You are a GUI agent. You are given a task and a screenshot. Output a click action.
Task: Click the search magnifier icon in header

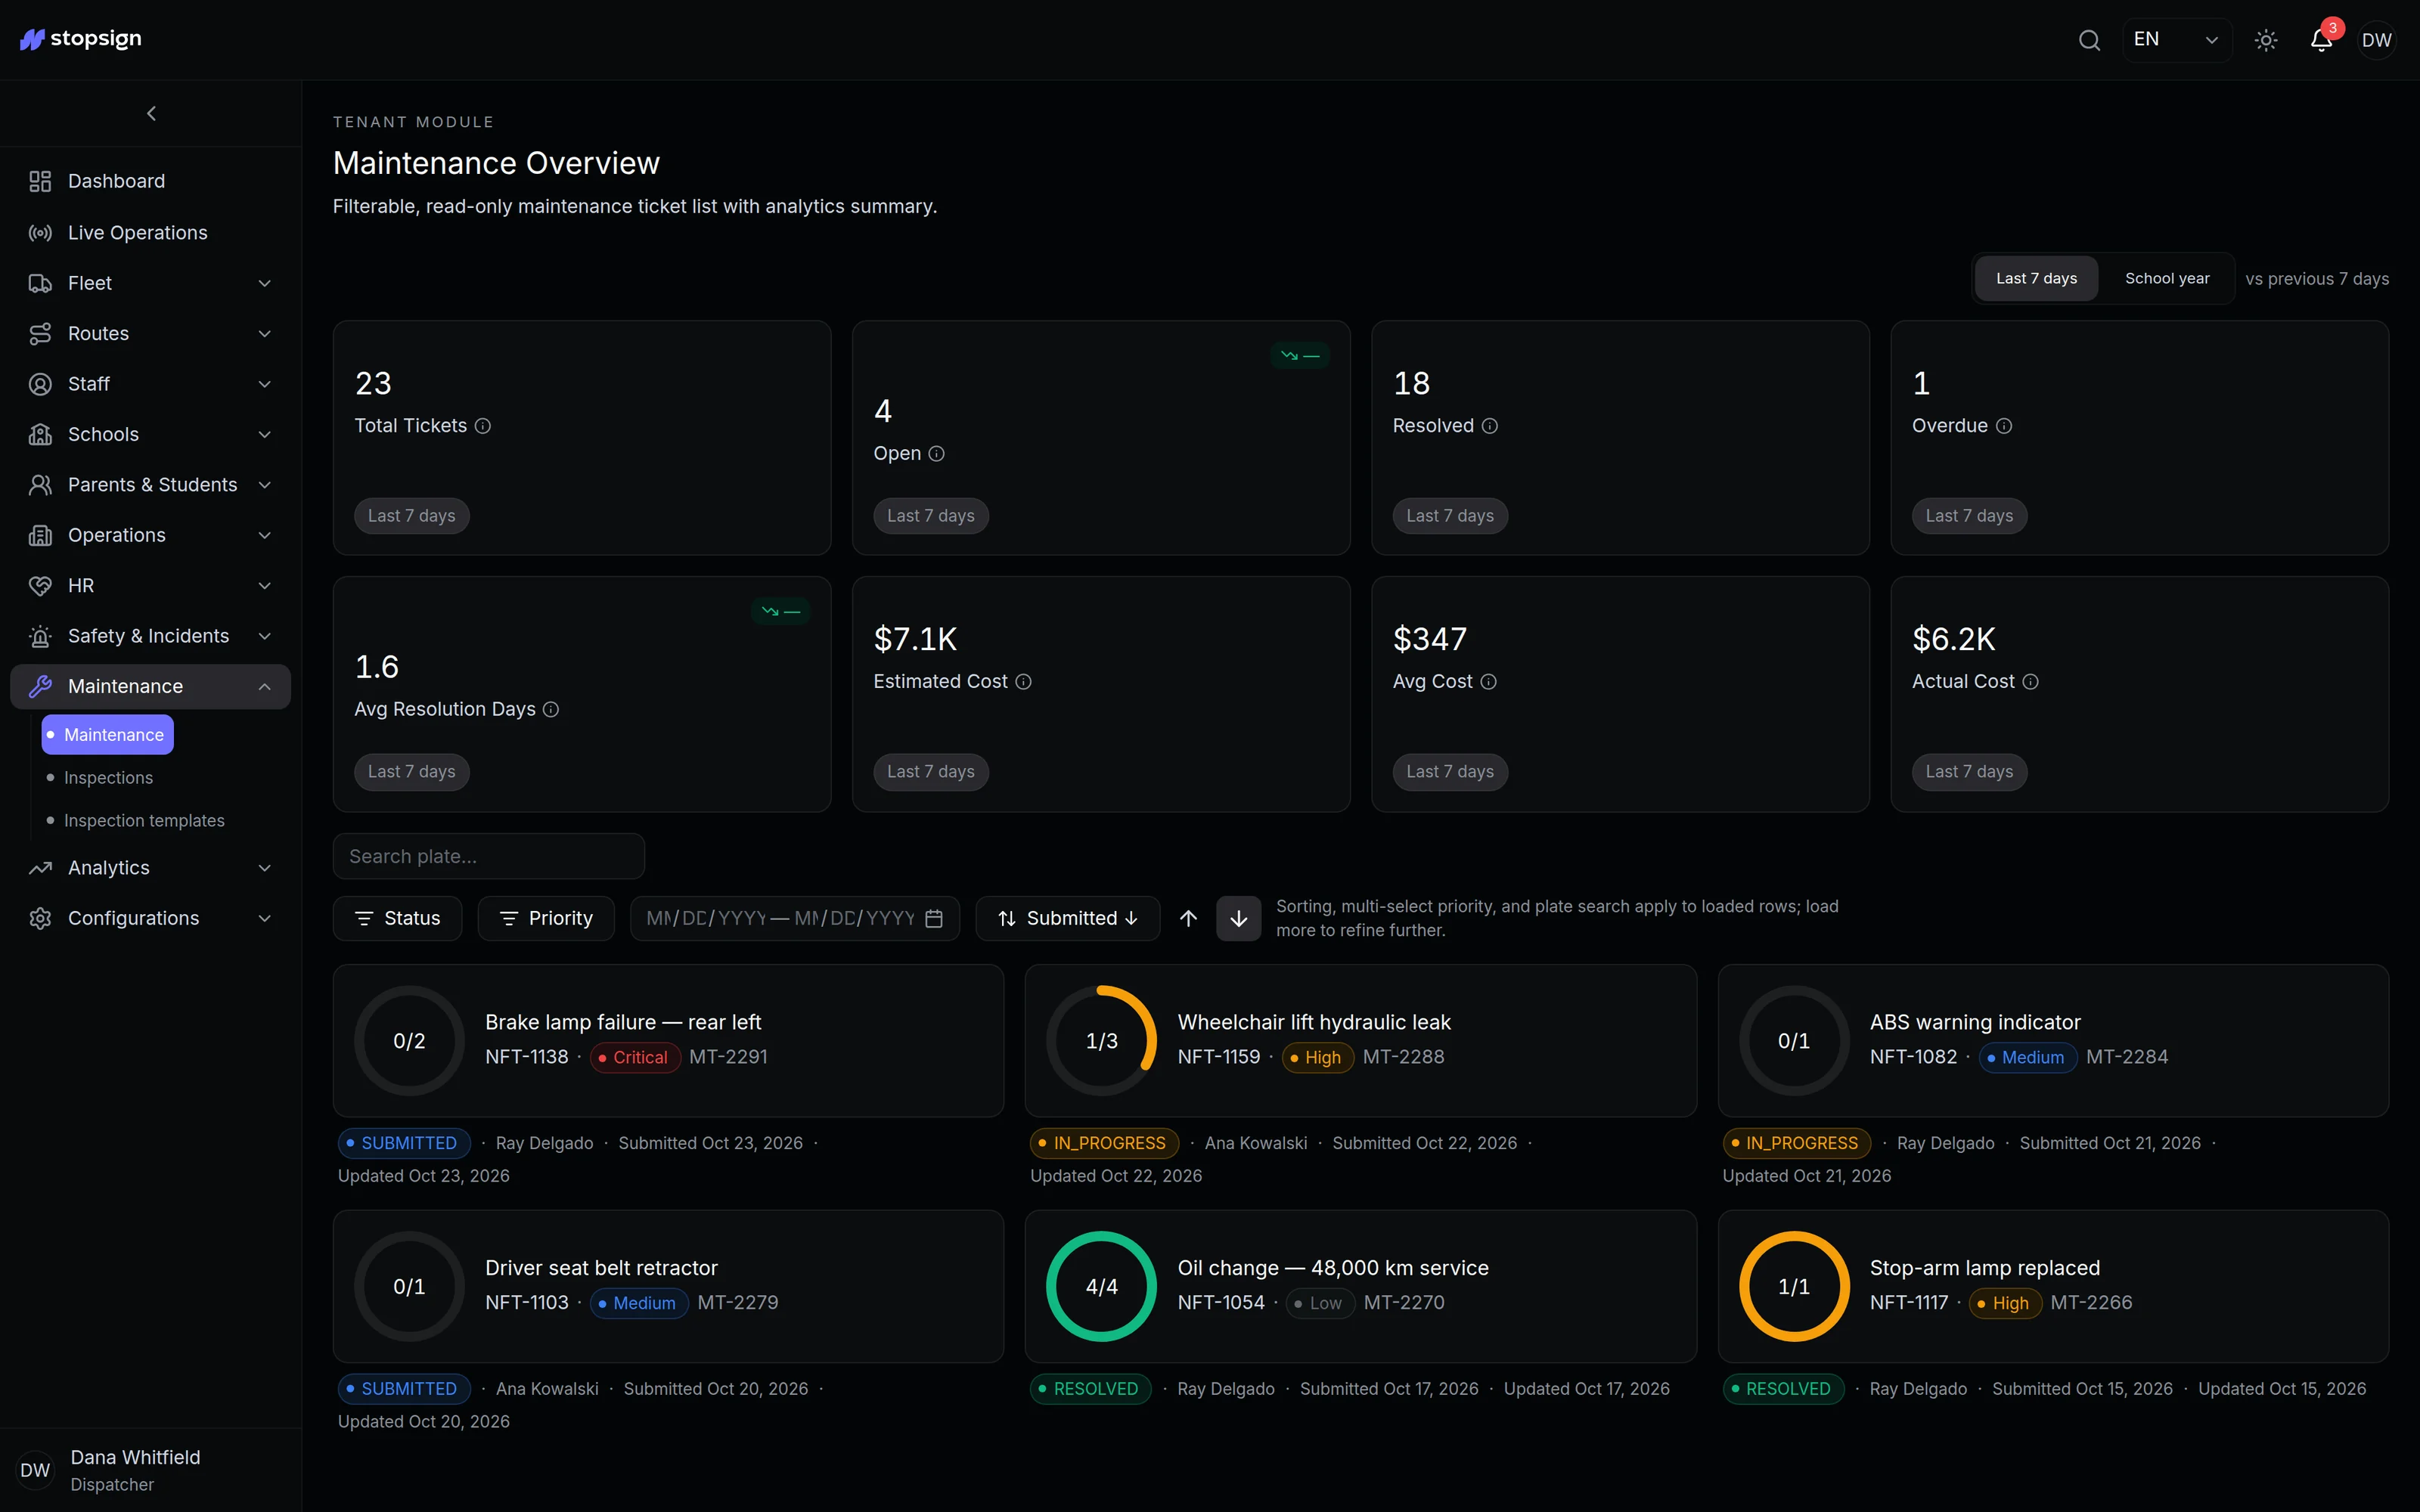pyautogui.click(x=2089, y=40)
